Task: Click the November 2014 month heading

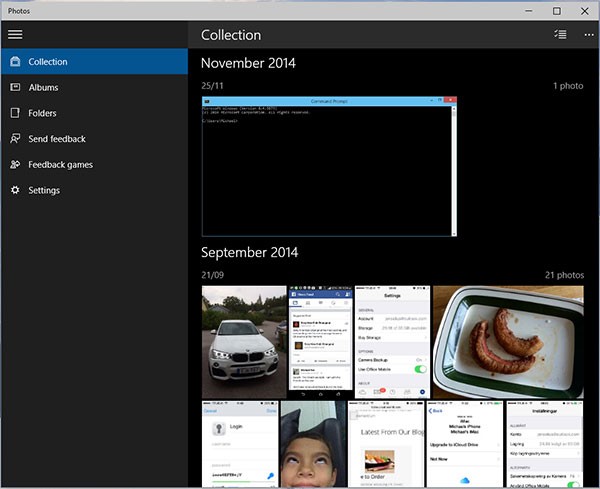Action: click(248, 63)
